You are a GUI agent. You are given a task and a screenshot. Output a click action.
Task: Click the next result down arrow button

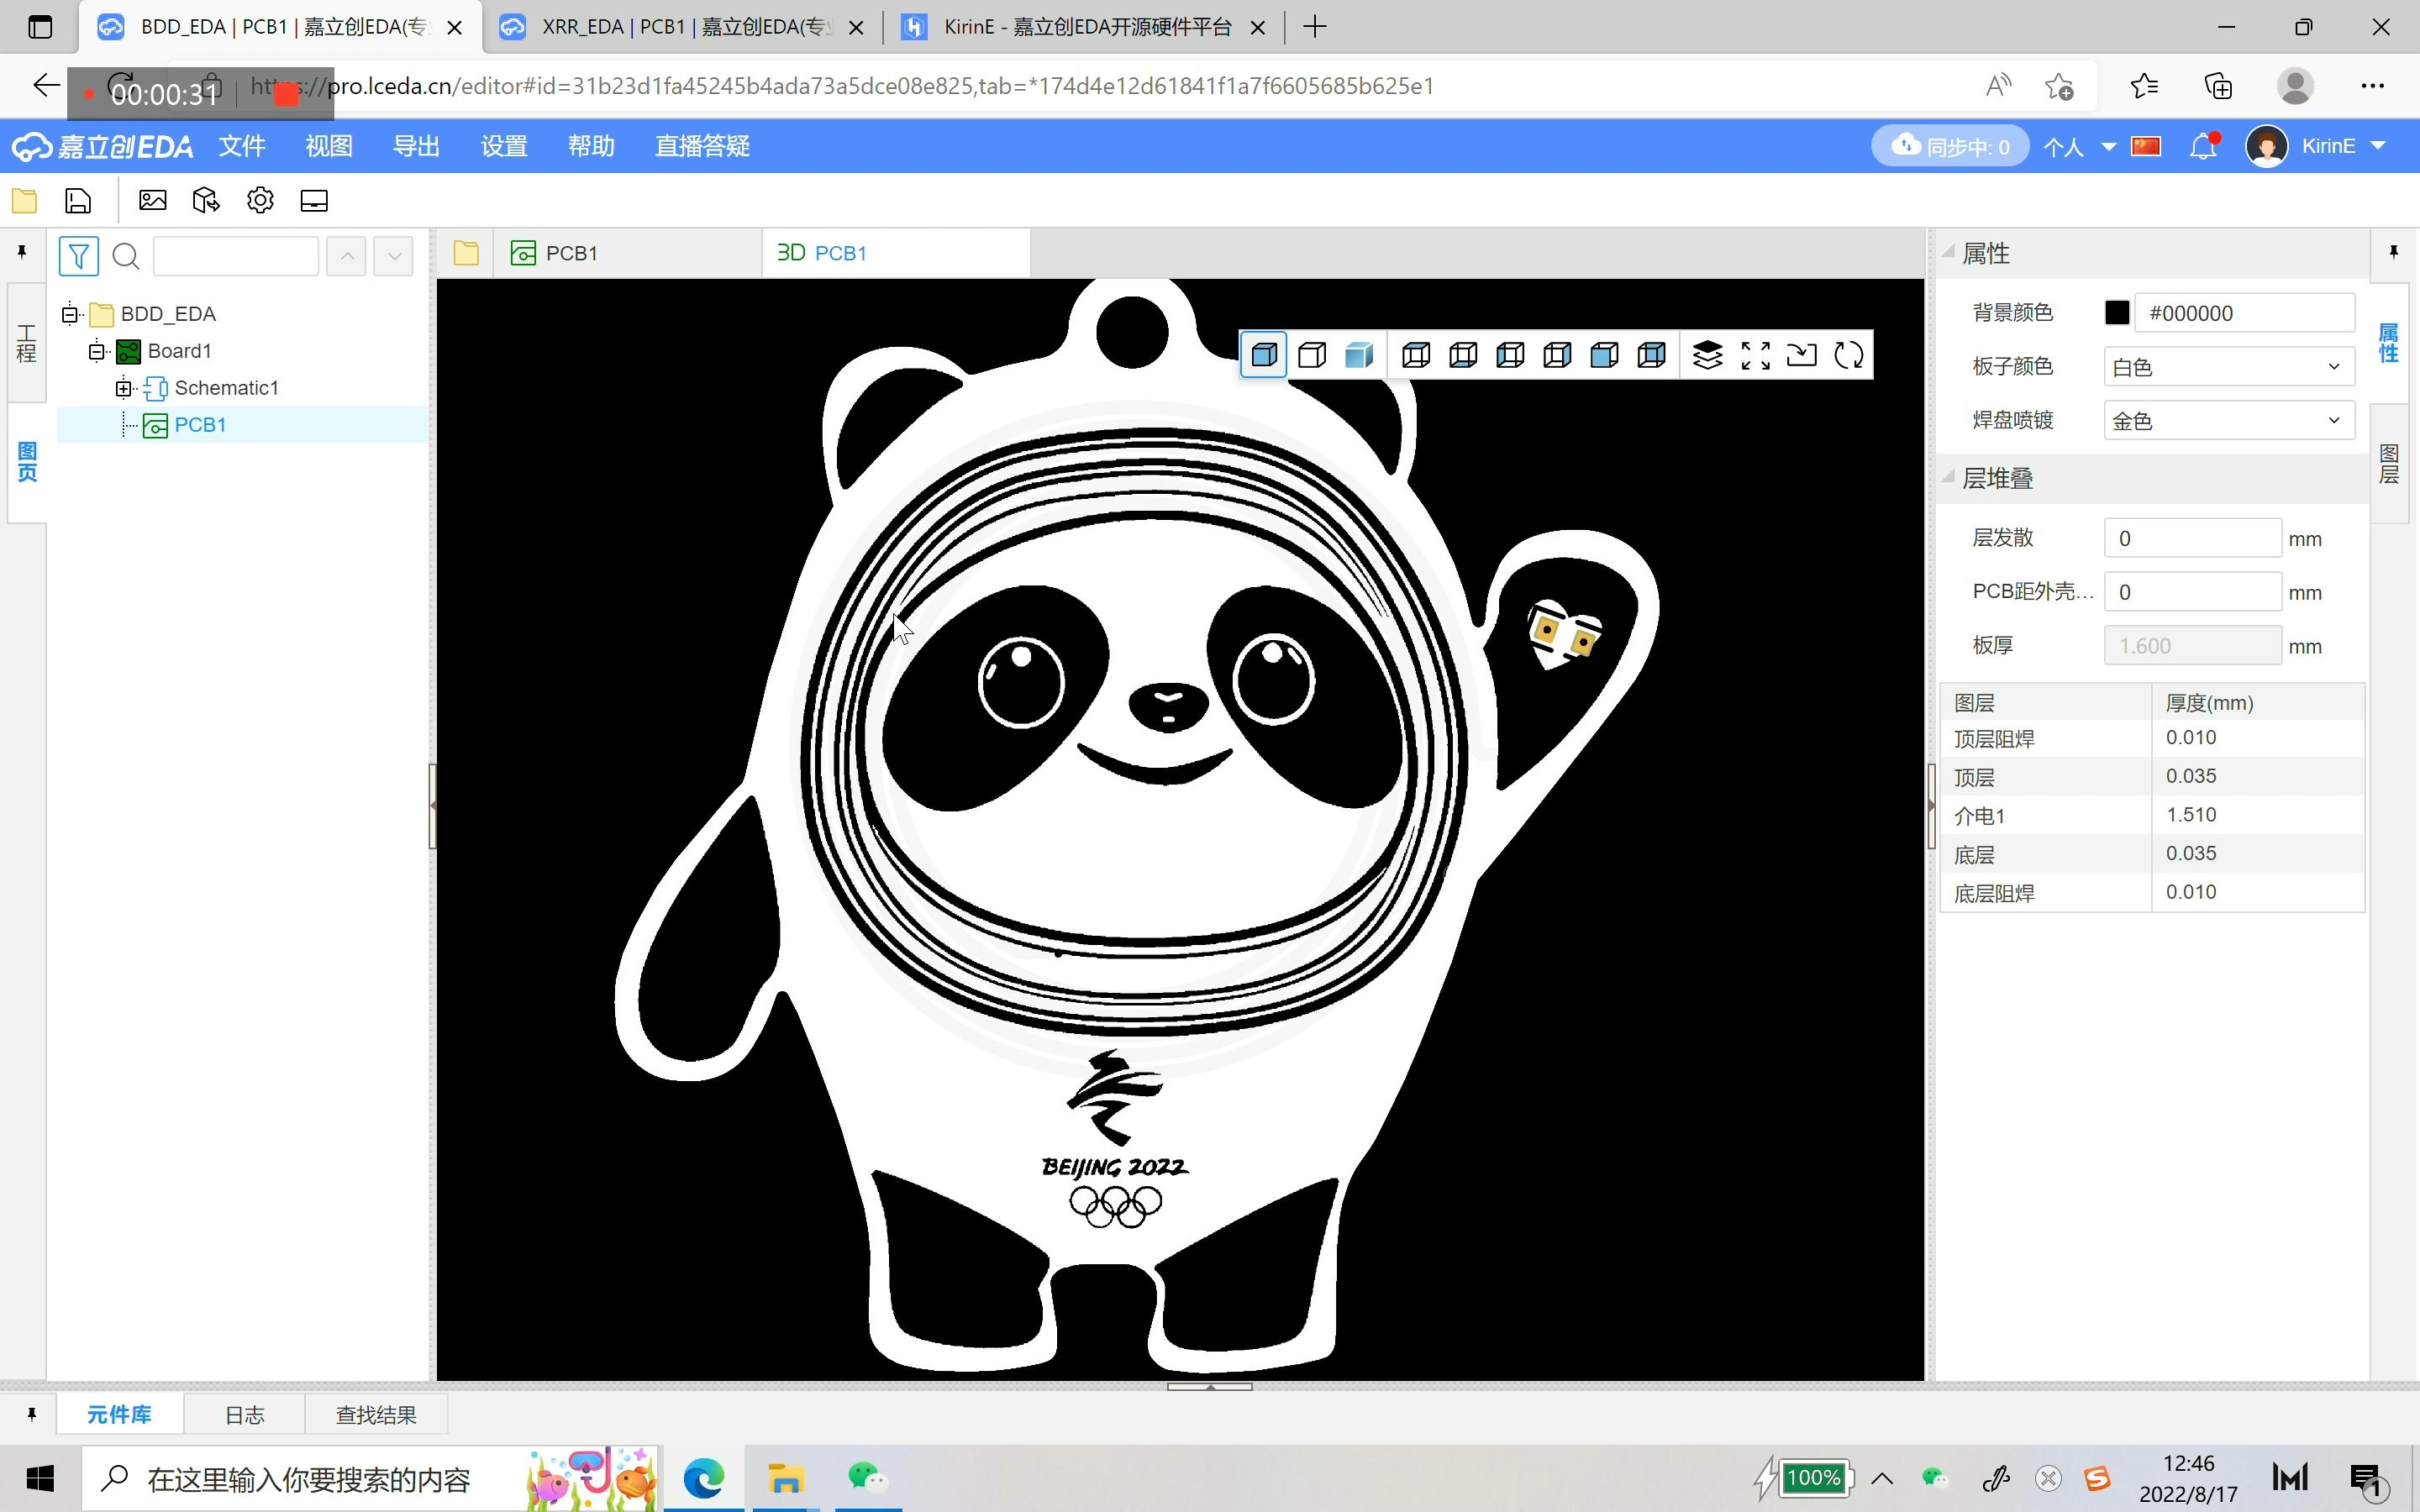click(x=394, y=256)
